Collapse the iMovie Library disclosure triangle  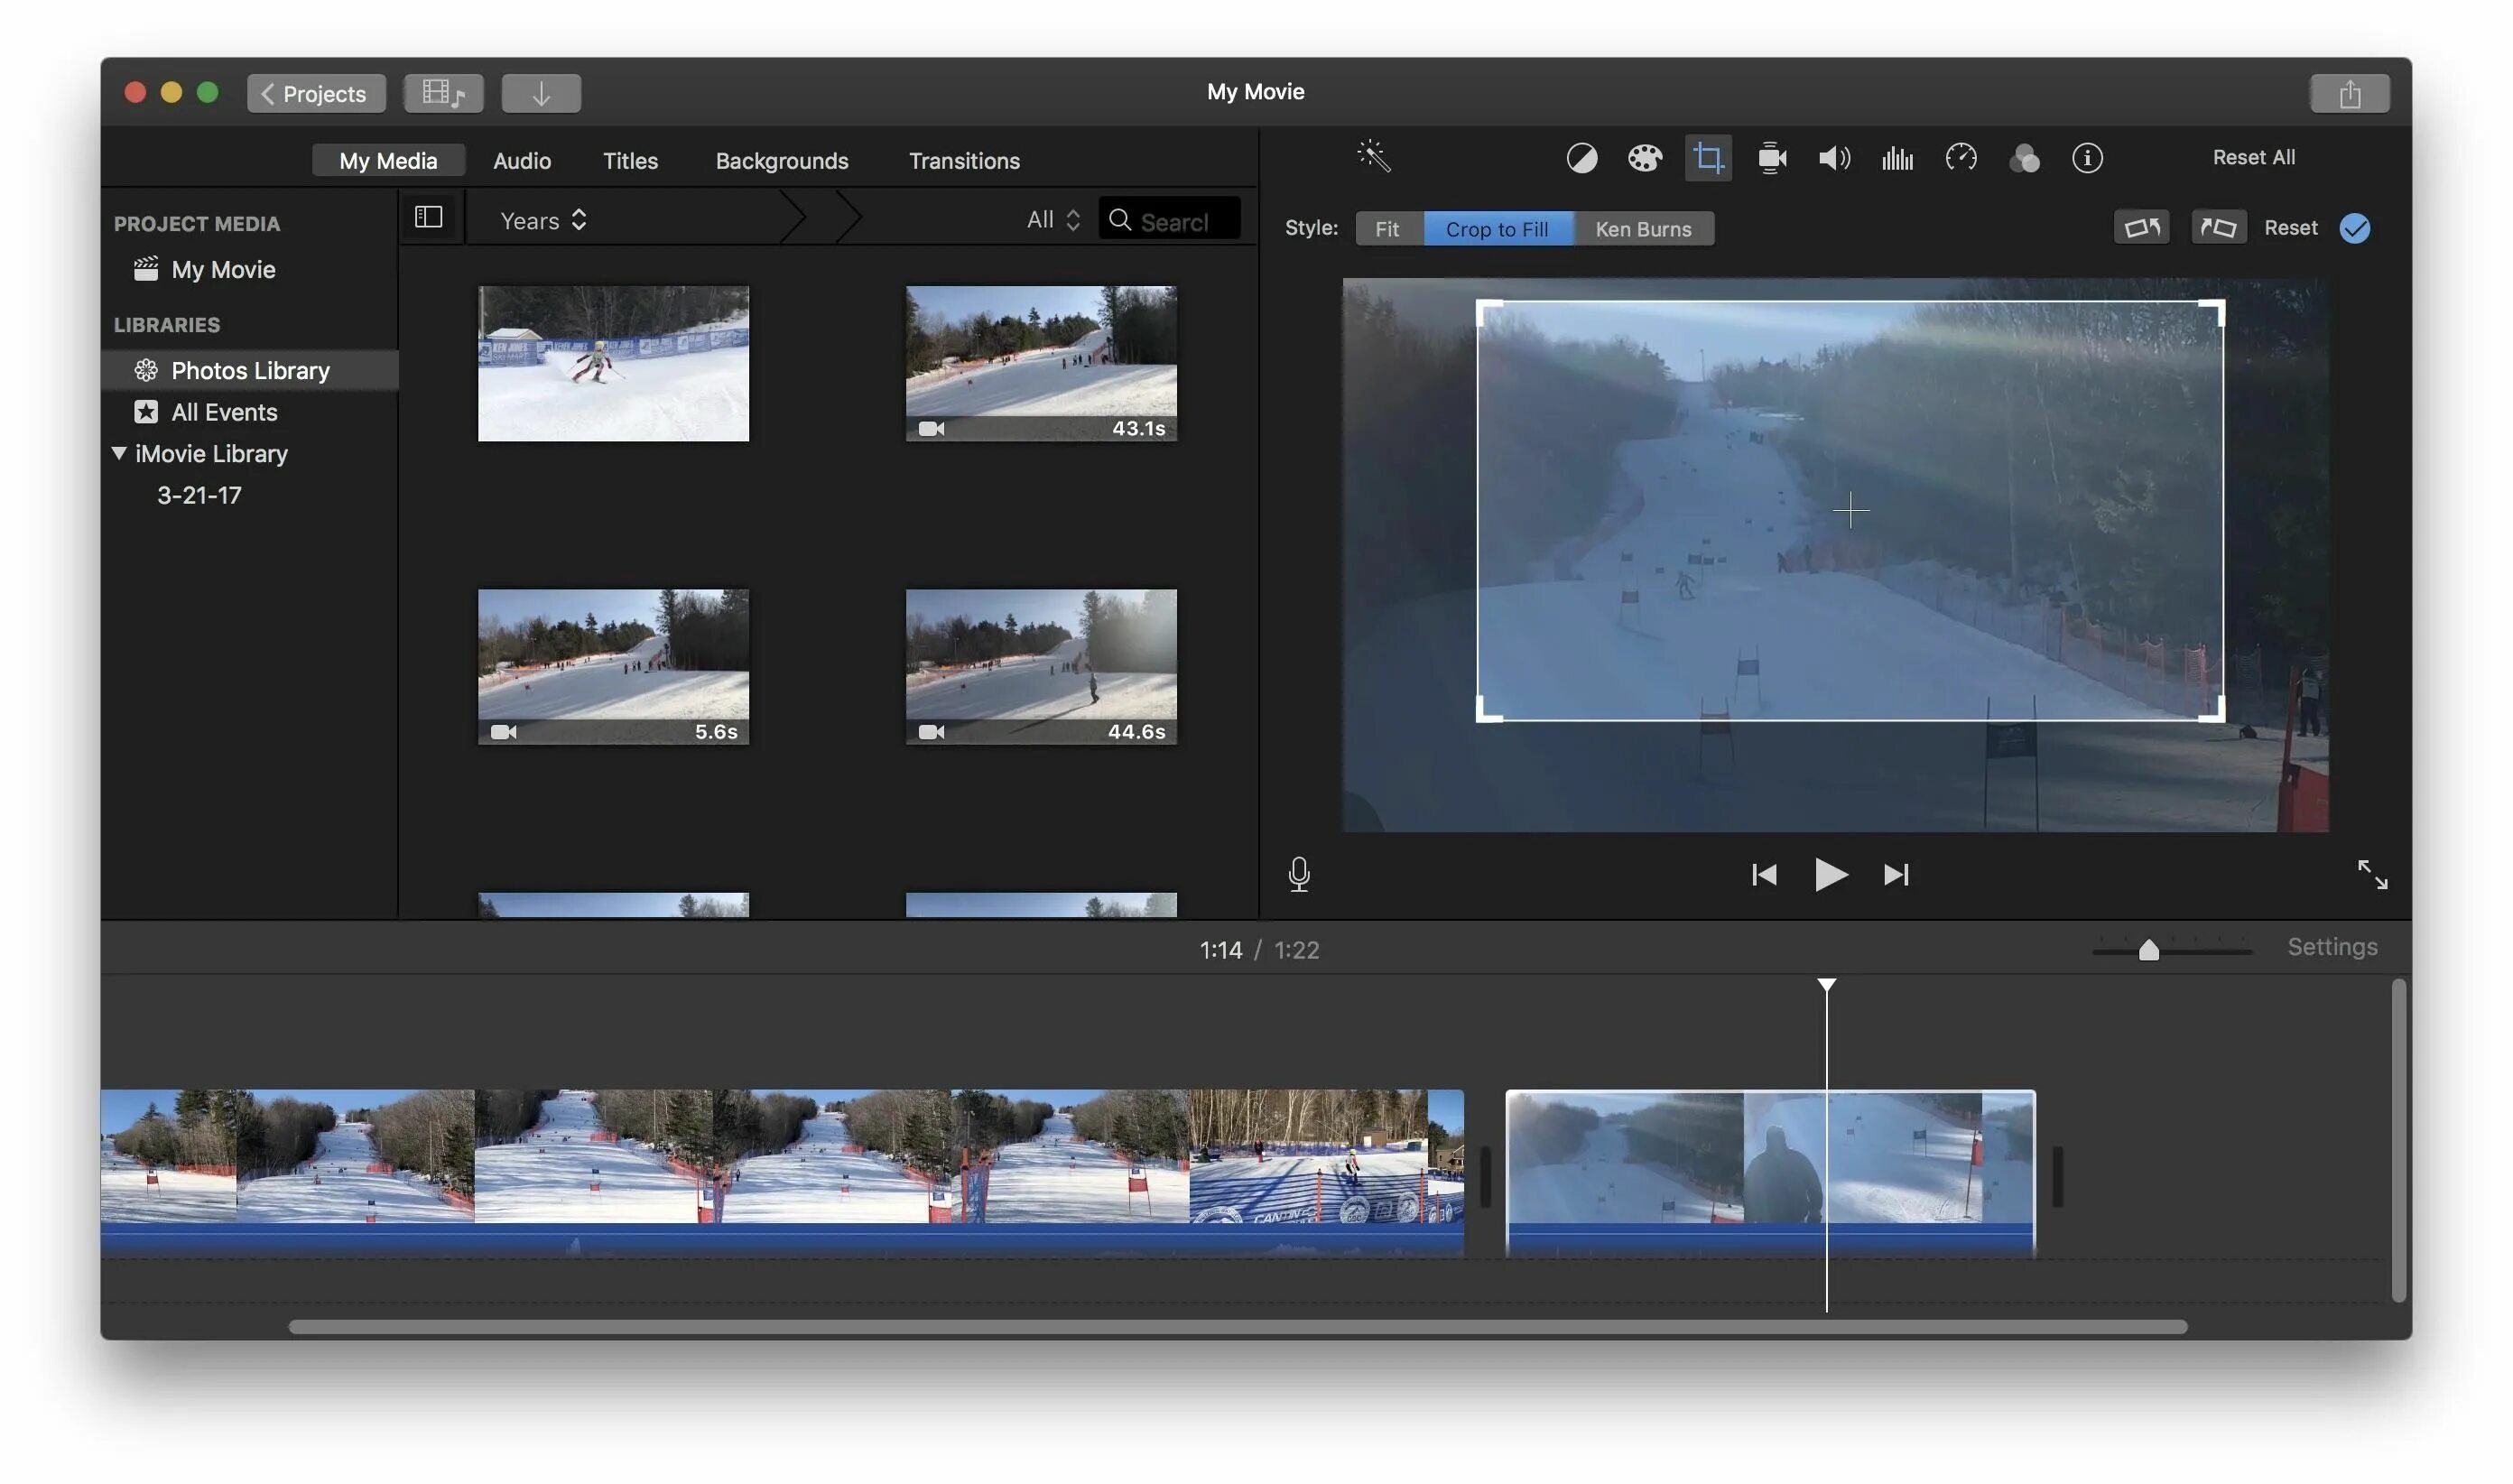tap(119, 453)
